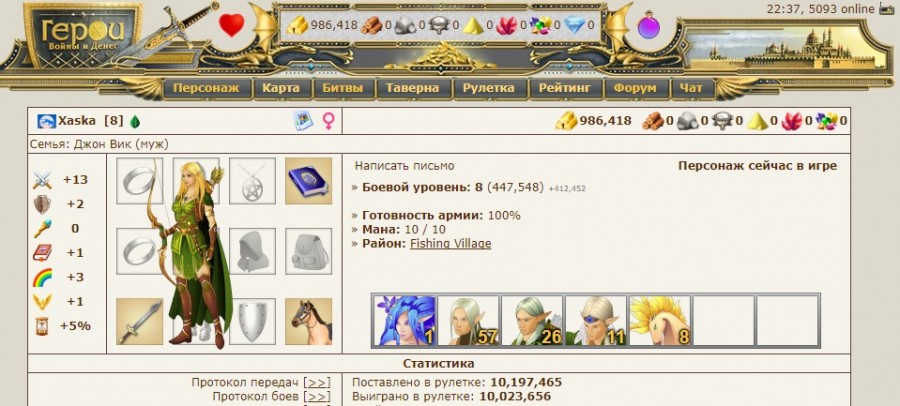Open the Форум menu item
Image resolution: width=900 pixels, height=406 pixels.
(635, 88)
